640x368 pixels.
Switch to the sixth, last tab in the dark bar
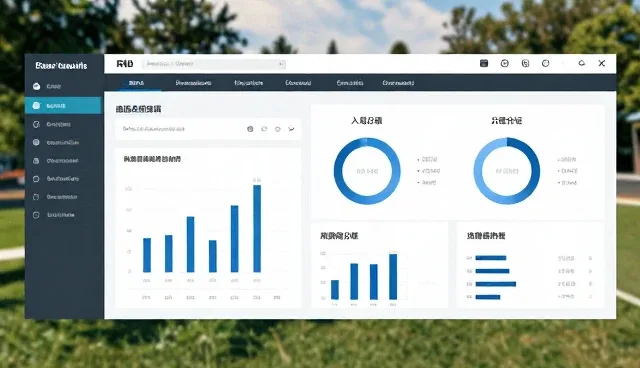point(398,83)
